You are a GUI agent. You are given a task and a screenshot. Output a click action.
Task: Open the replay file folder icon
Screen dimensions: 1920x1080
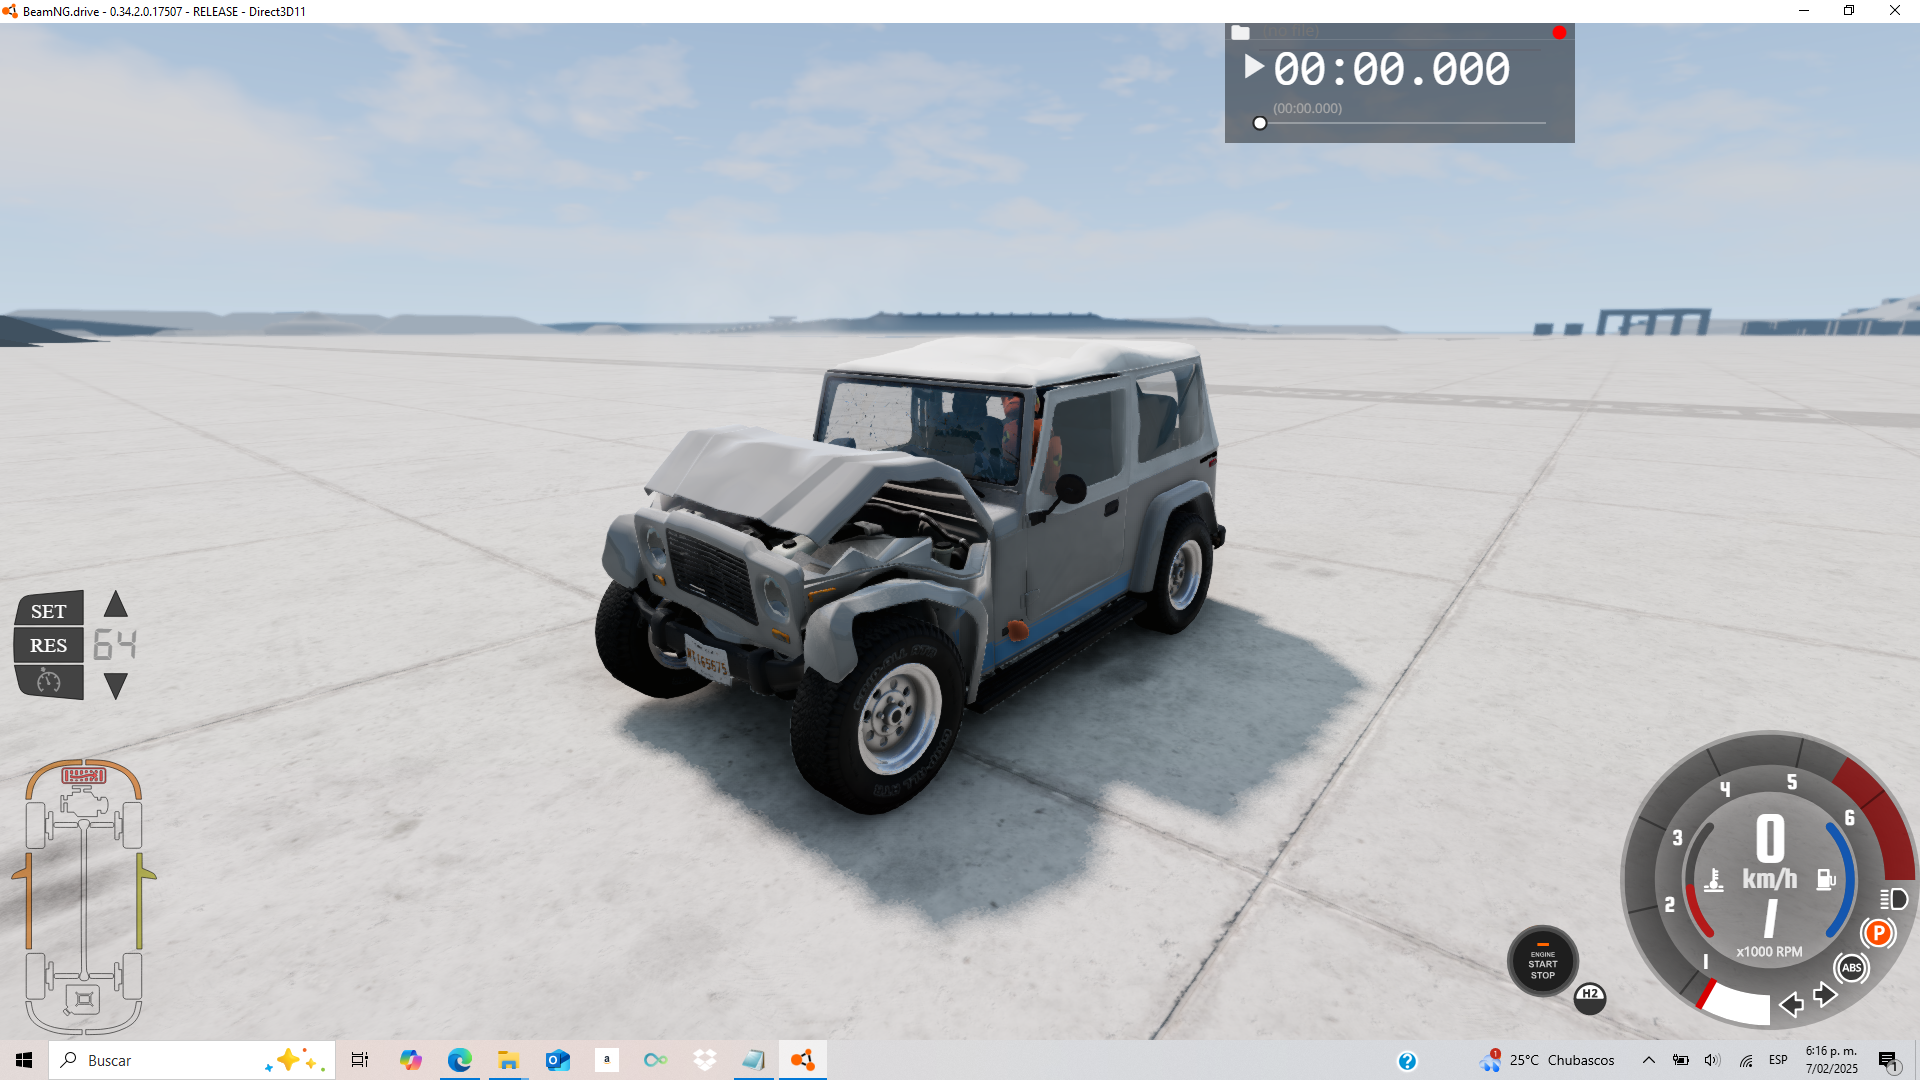[1240, 32]
